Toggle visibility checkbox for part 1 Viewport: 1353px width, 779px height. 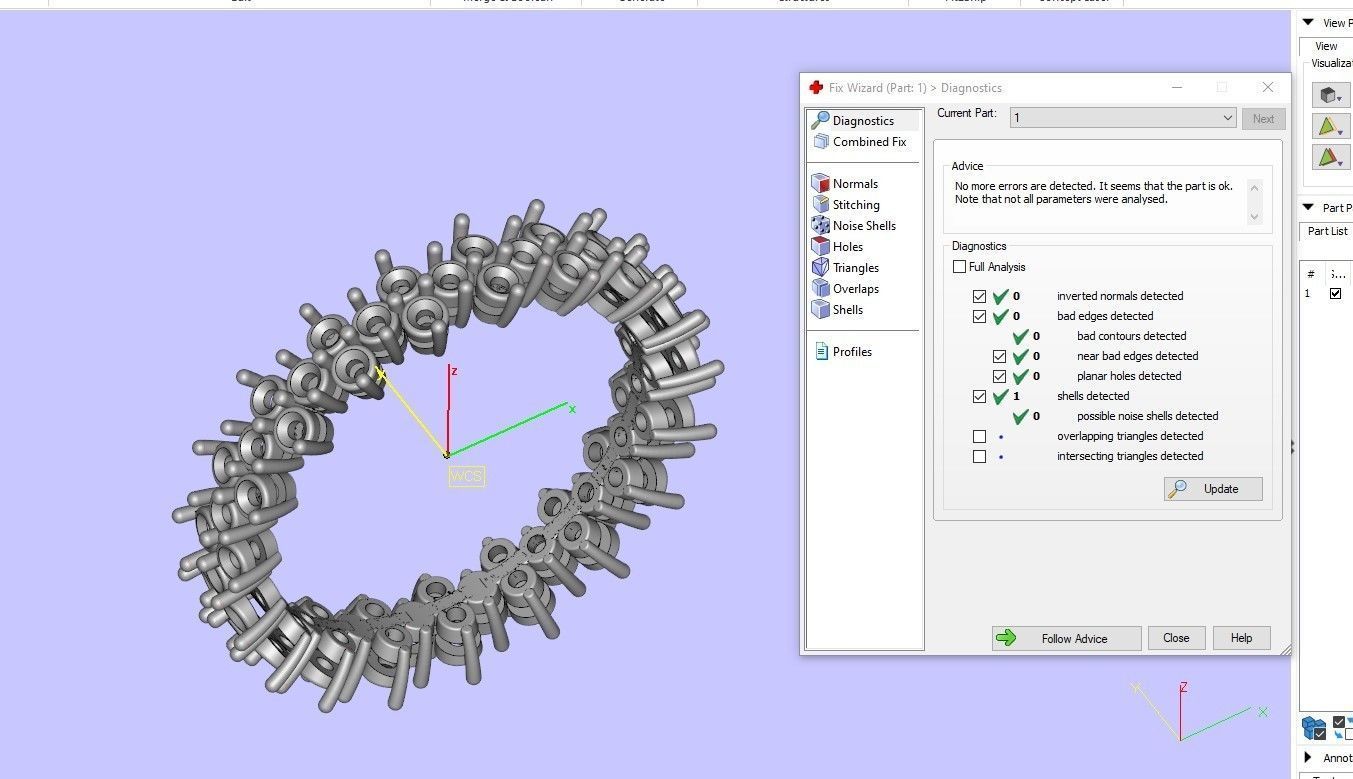[x=1335, y=294]
